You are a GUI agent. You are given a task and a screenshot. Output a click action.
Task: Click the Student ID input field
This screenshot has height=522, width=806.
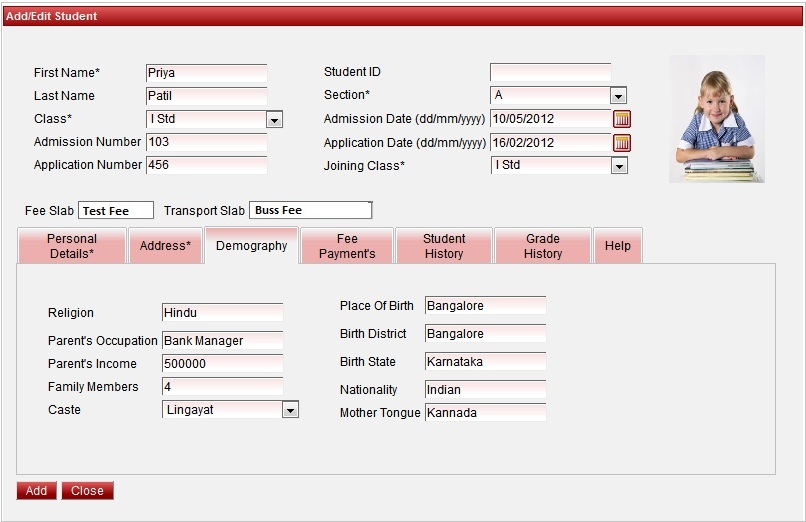[x=550, y=72]
